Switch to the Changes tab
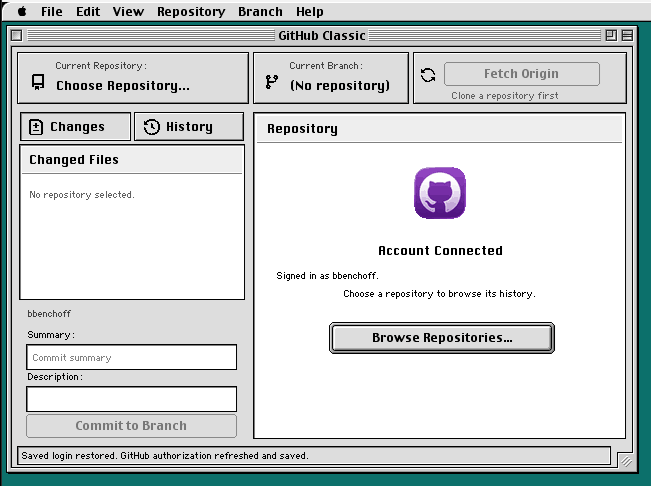This screenshot has height=486, width=651. pyautogui.click(x=76, y=127)
